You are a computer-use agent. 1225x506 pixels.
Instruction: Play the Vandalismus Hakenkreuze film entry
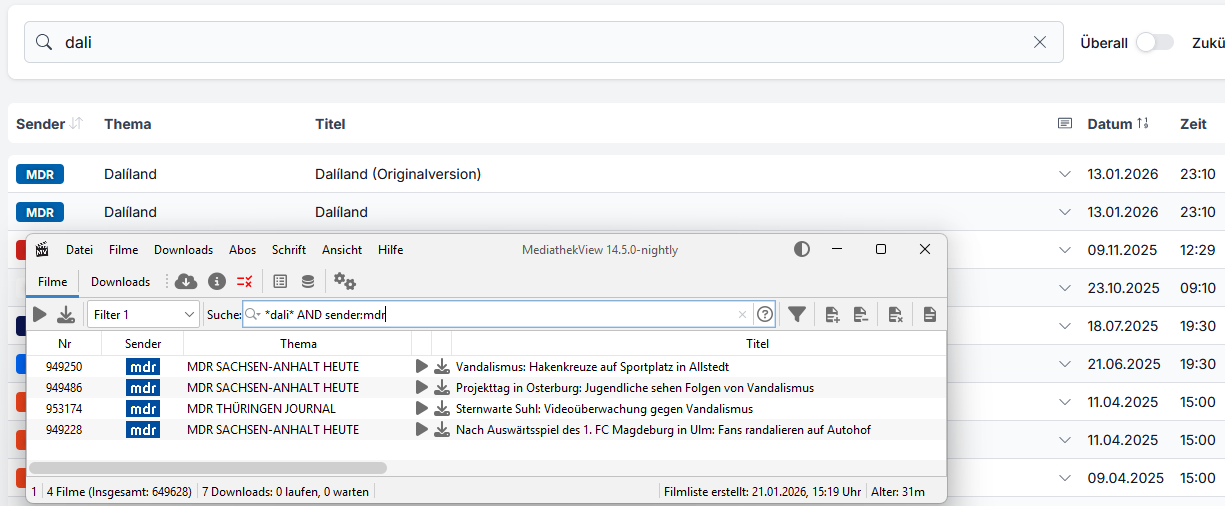tap(421, 367)
